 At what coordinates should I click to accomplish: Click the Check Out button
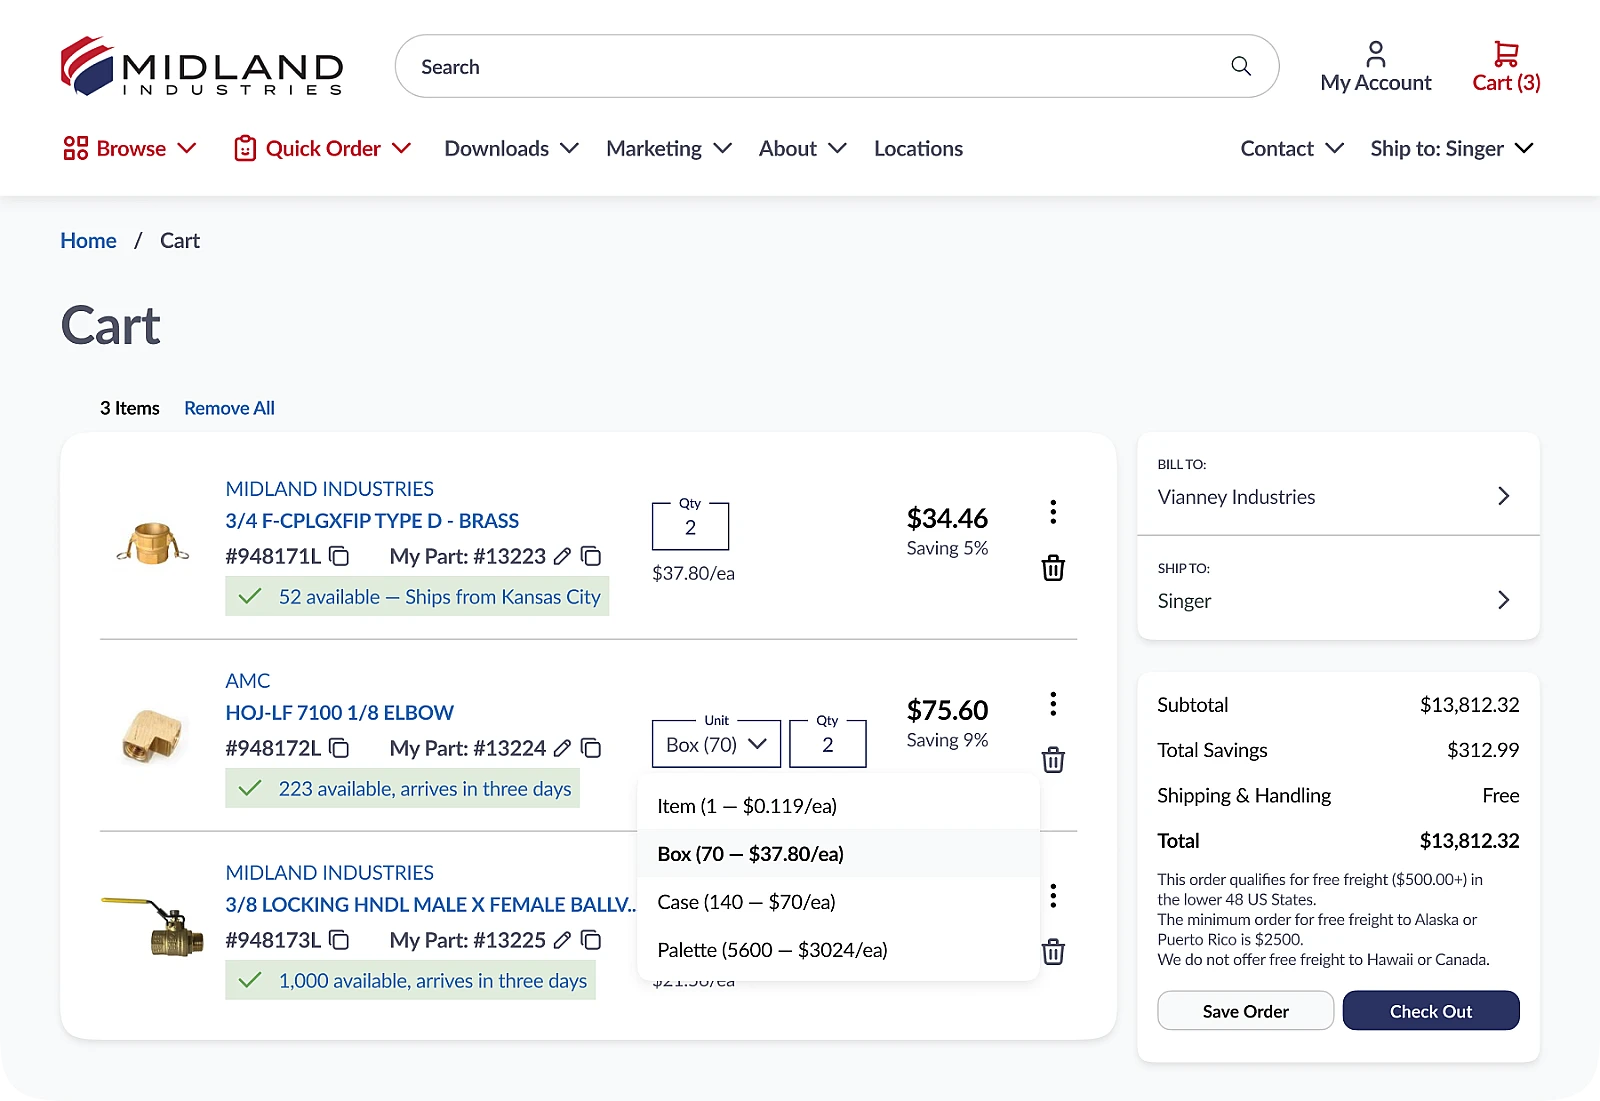coord(1431,1010)
